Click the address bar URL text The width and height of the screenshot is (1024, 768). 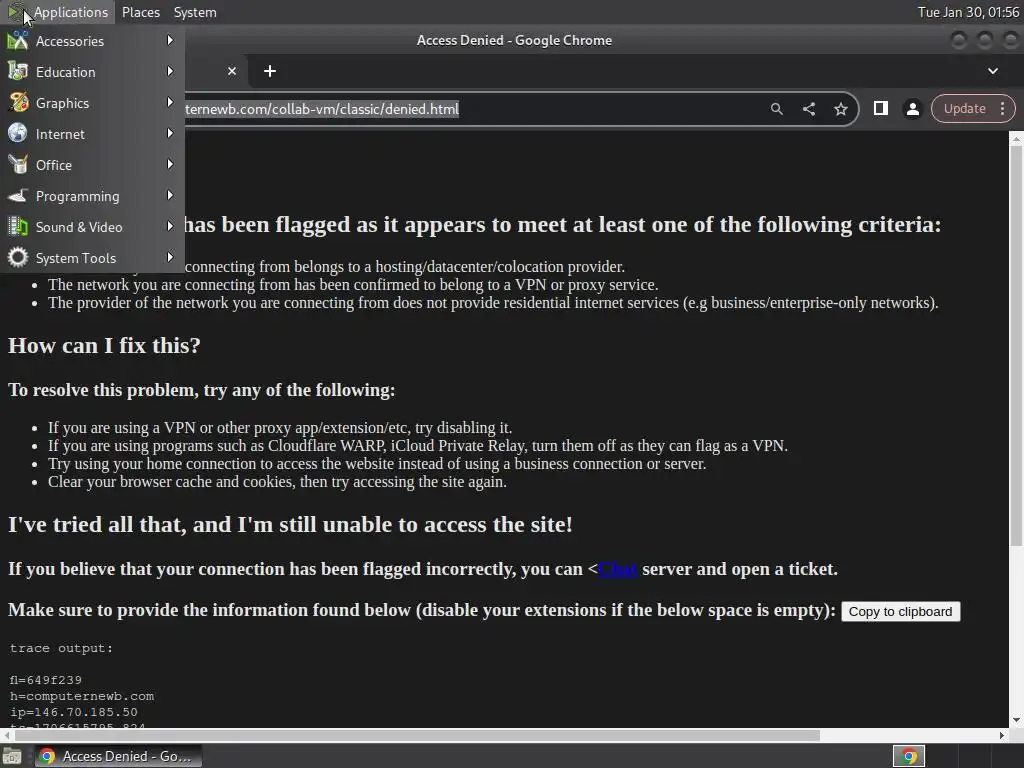322,109
